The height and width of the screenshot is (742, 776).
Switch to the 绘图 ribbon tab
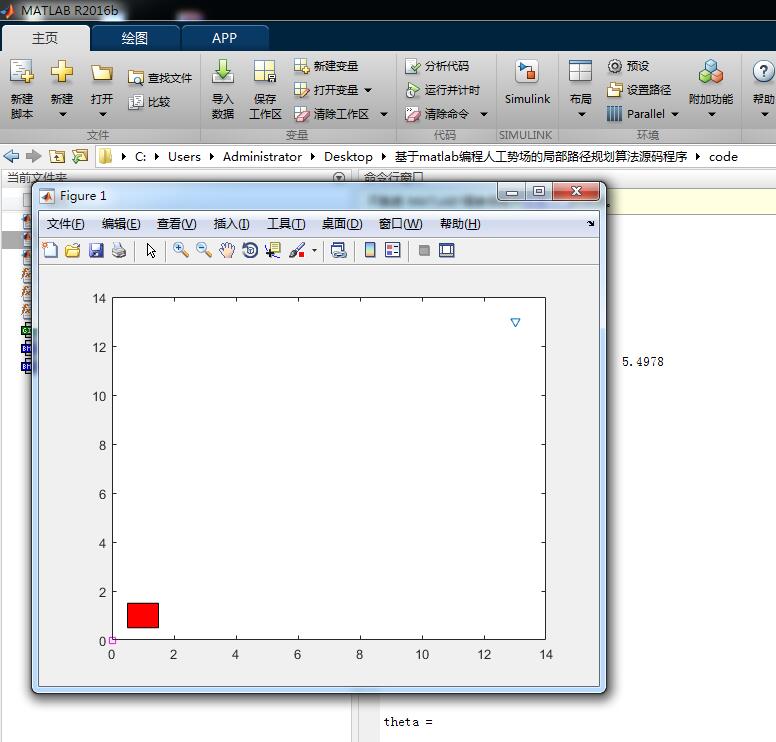[x=135, y=38]
